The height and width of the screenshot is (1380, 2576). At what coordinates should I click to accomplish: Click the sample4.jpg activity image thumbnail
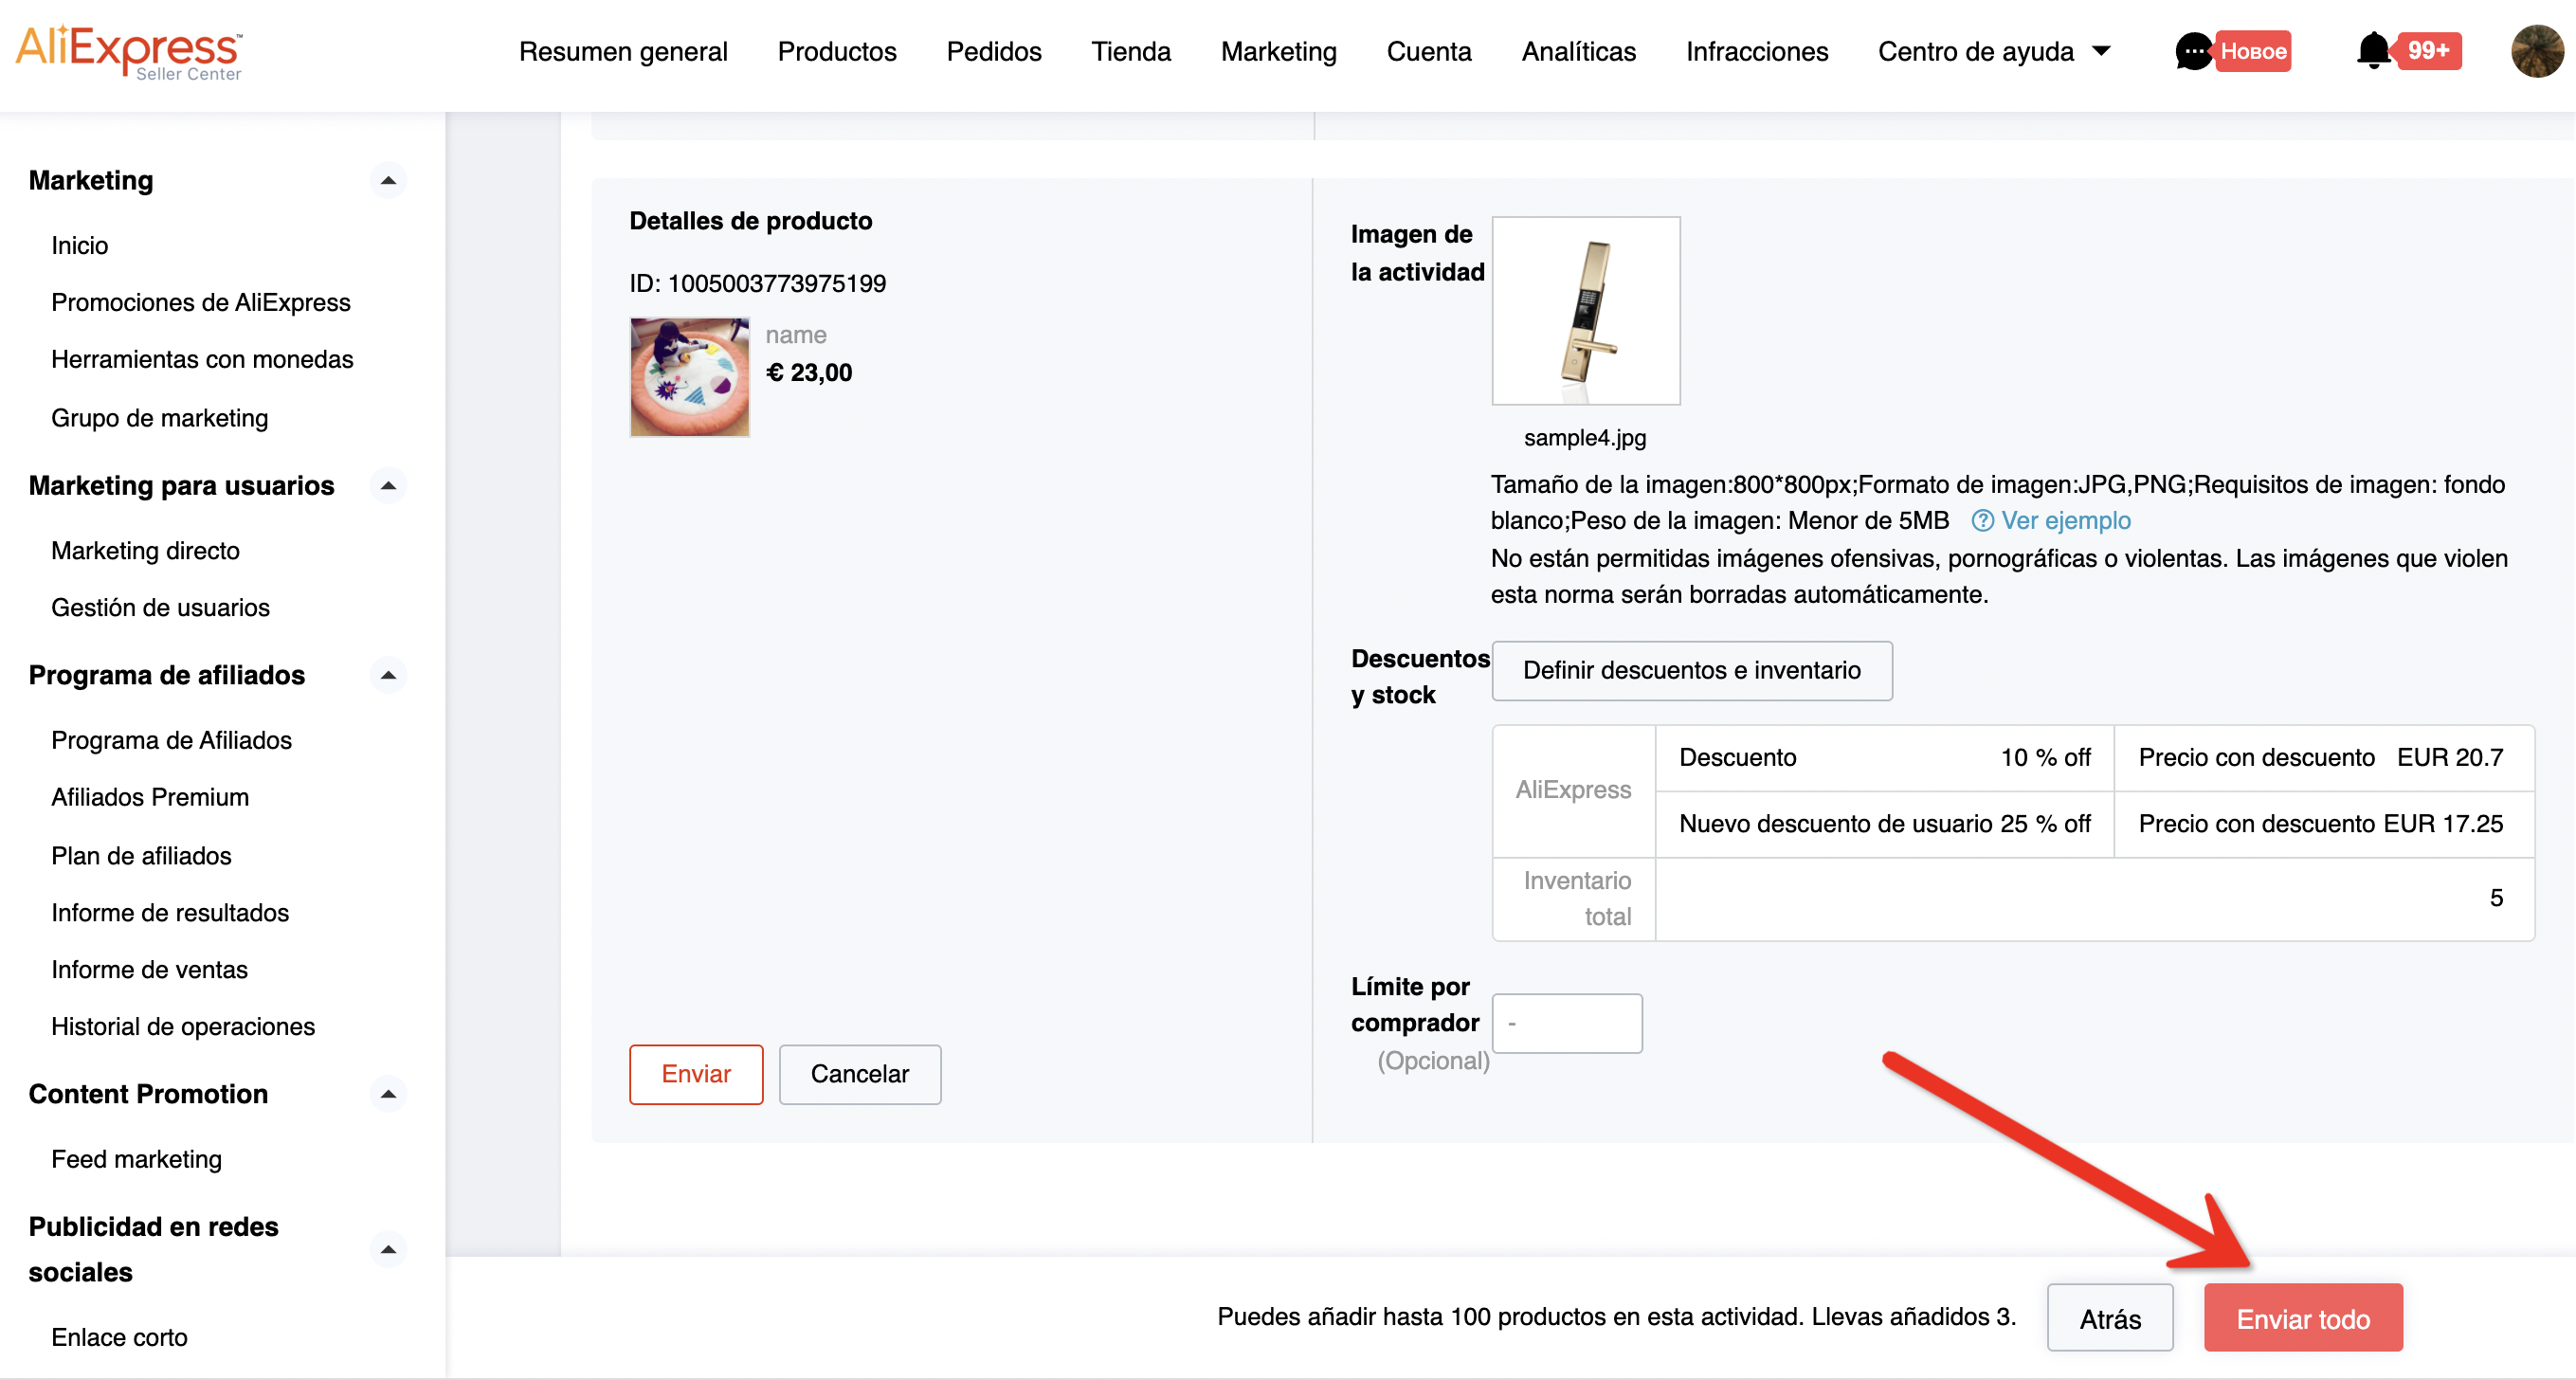pyautogui.click(x=1585, y=311)
